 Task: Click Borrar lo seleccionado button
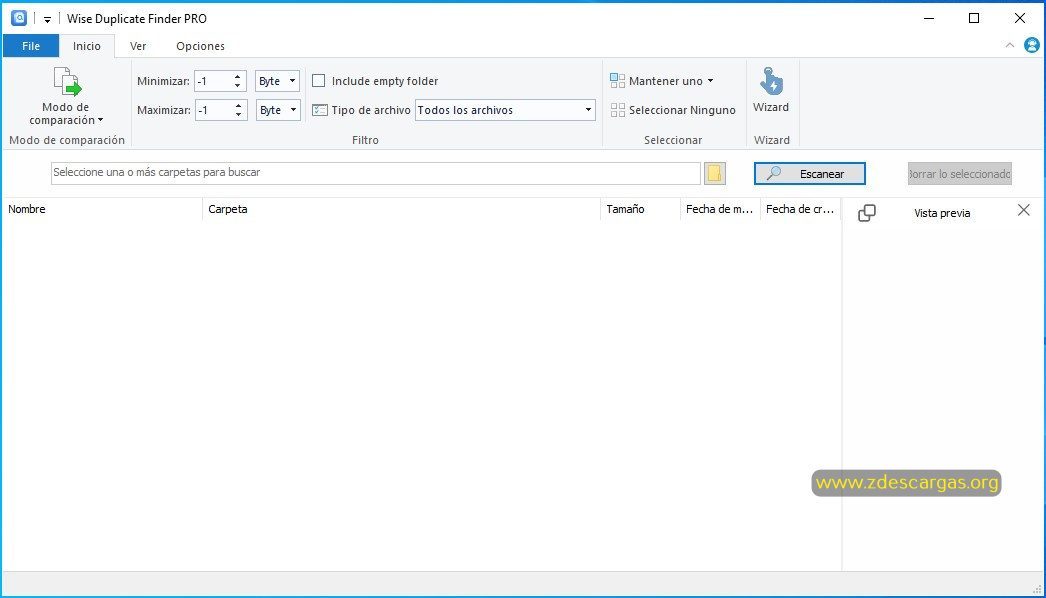(x=959, y=174)
